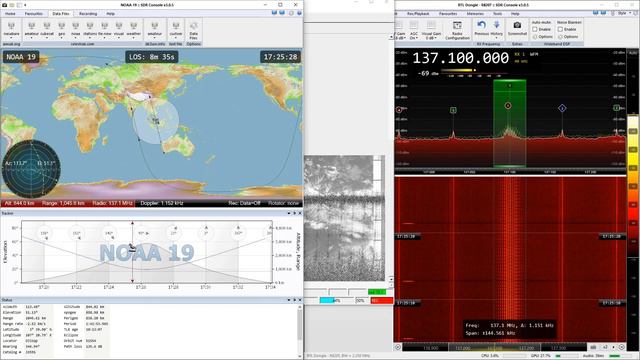Expand the newbies dropdown arrow

click(11, 38)
